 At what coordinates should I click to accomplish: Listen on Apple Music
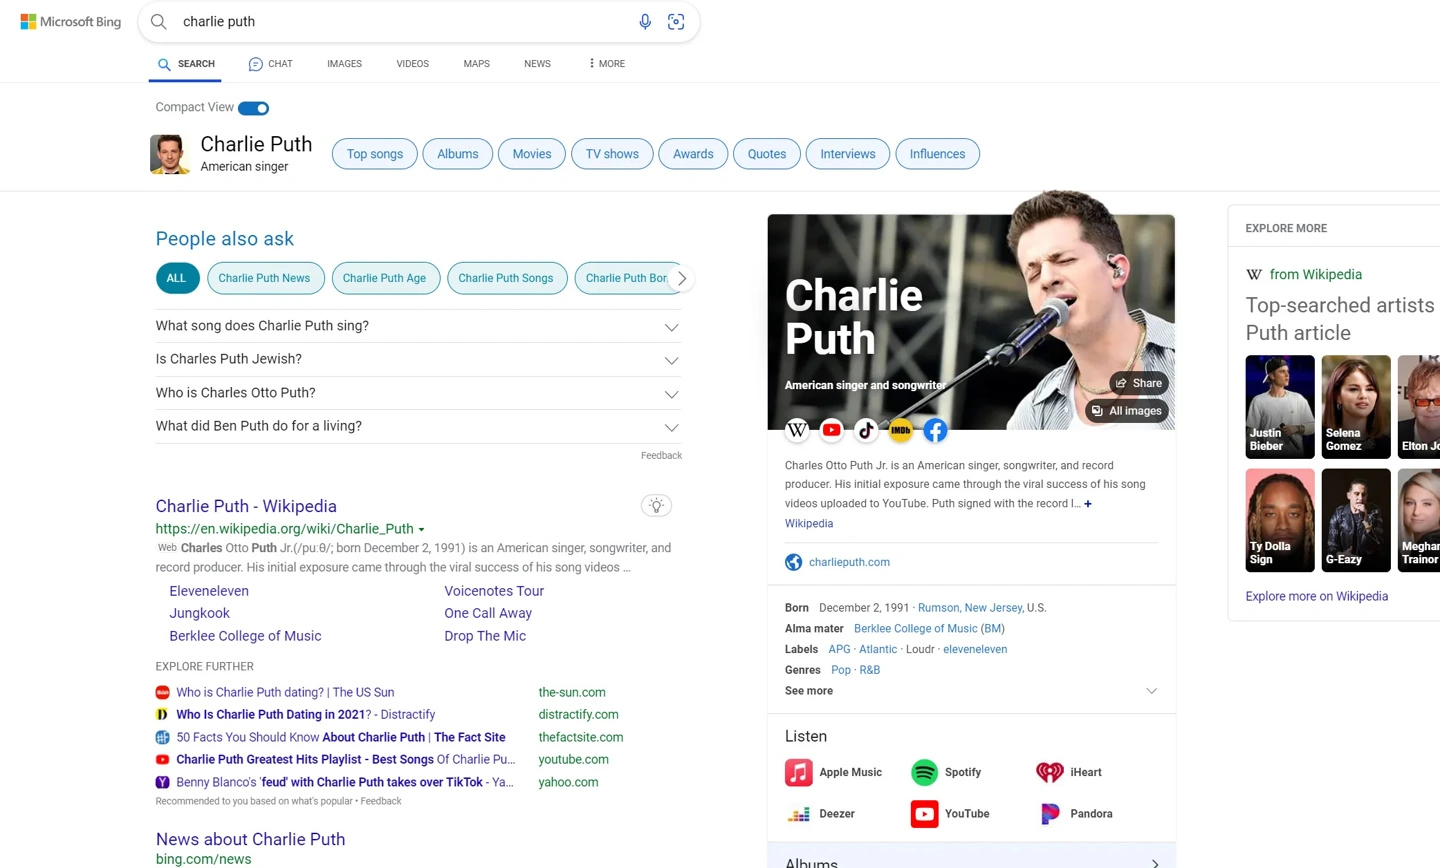tap(834, 772)
